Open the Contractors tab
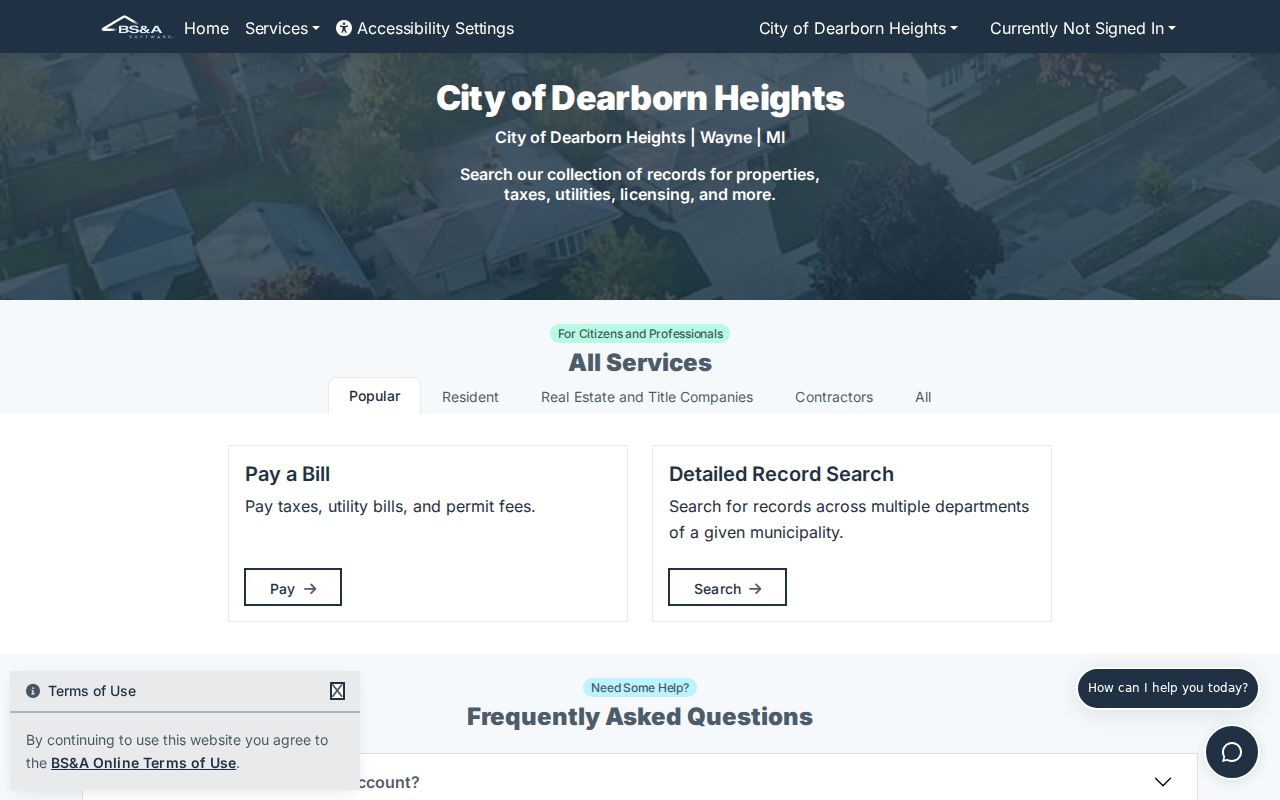This screenshot has width=1280, height=800. [x=834, y=397]
